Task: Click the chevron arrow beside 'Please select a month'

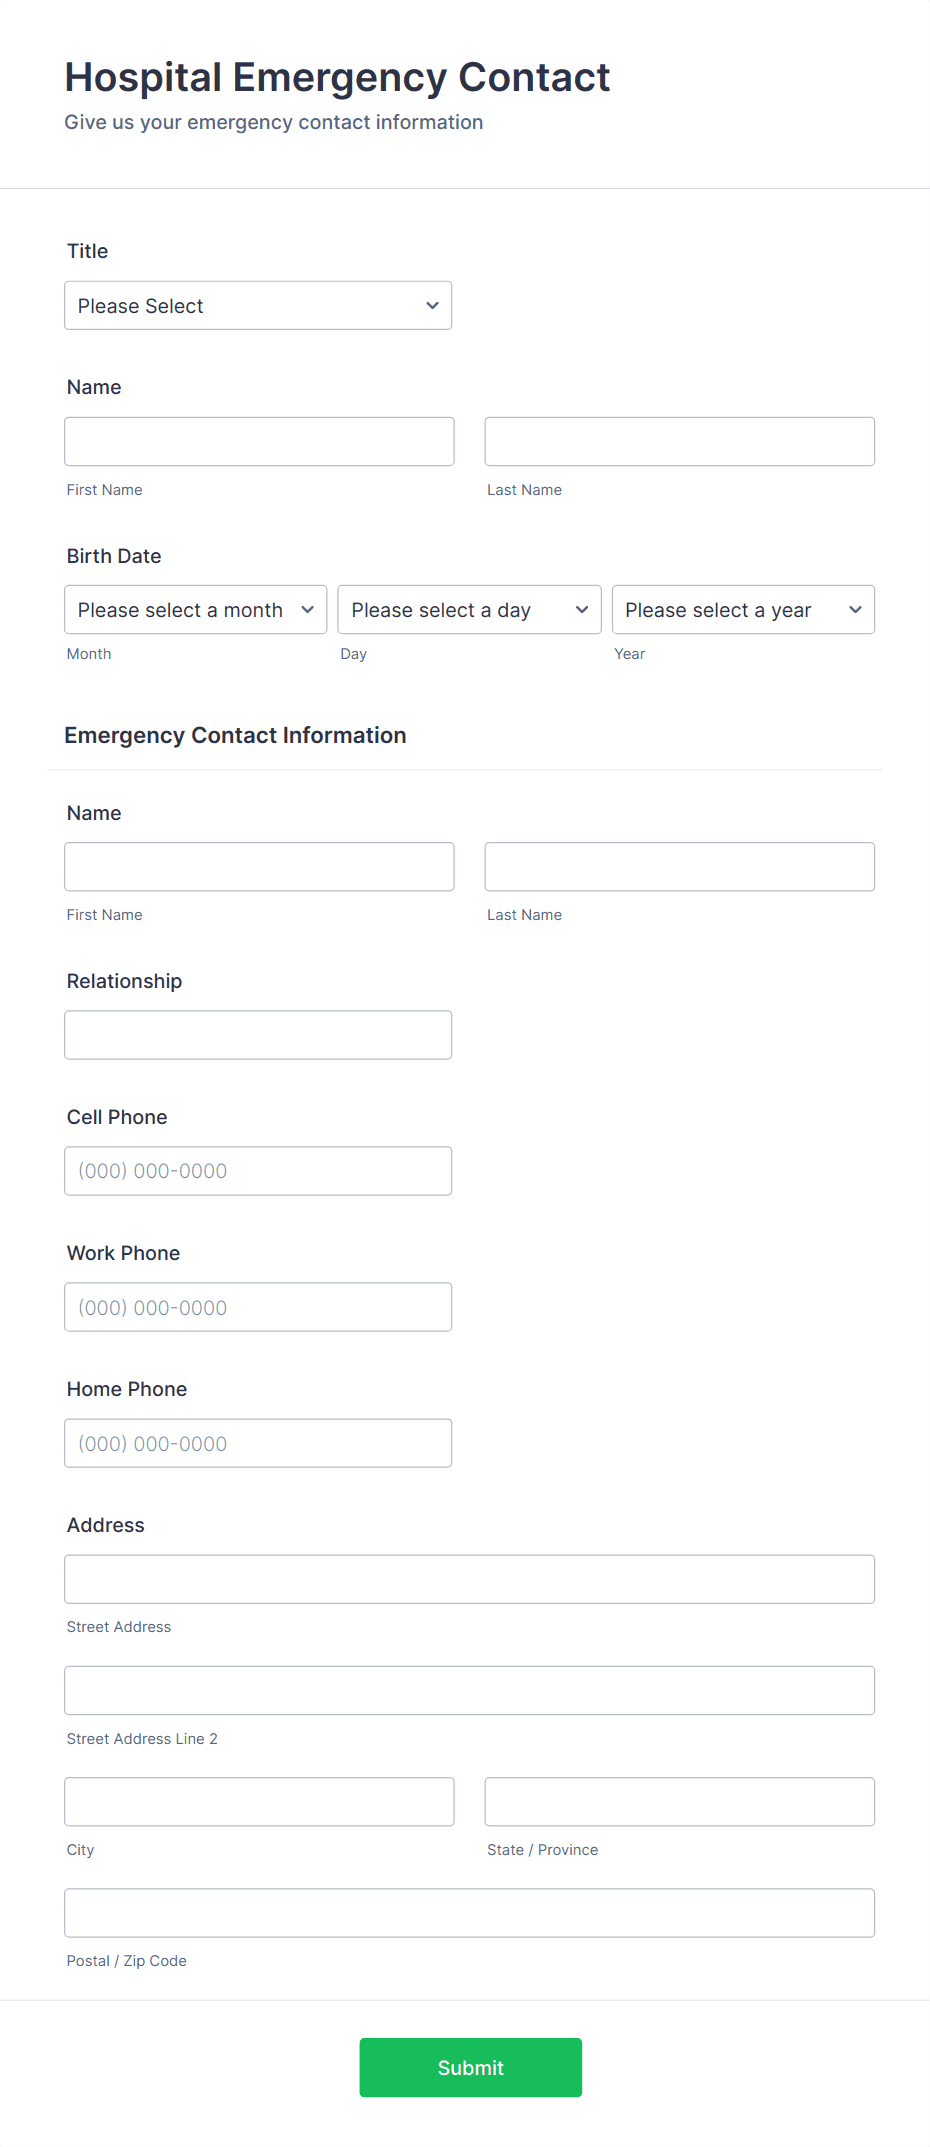Action: coord(308,609)
